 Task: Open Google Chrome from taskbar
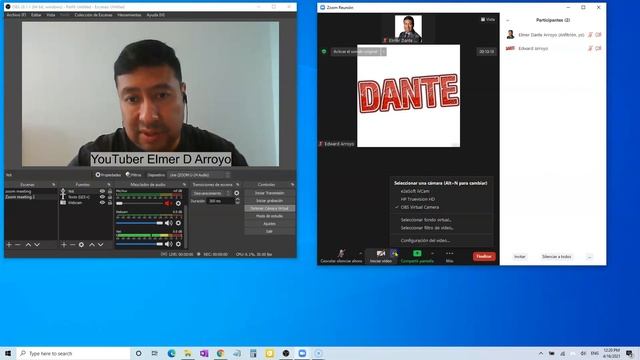point(220,353)
